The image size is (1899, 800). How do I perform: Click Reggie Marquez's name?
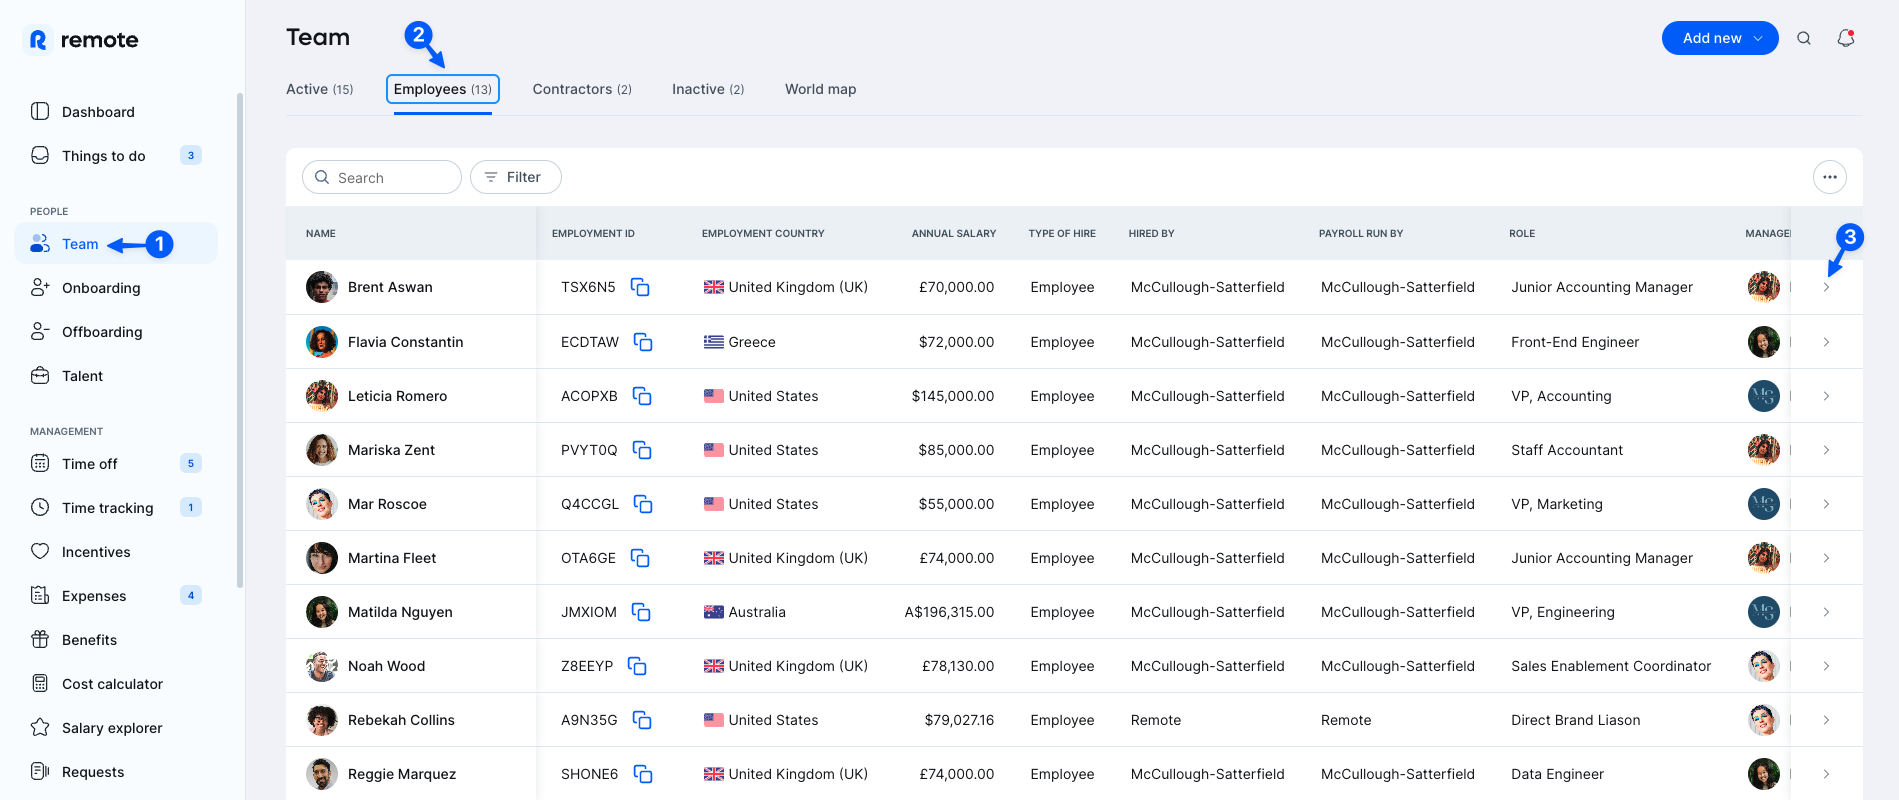coord(402,774)
